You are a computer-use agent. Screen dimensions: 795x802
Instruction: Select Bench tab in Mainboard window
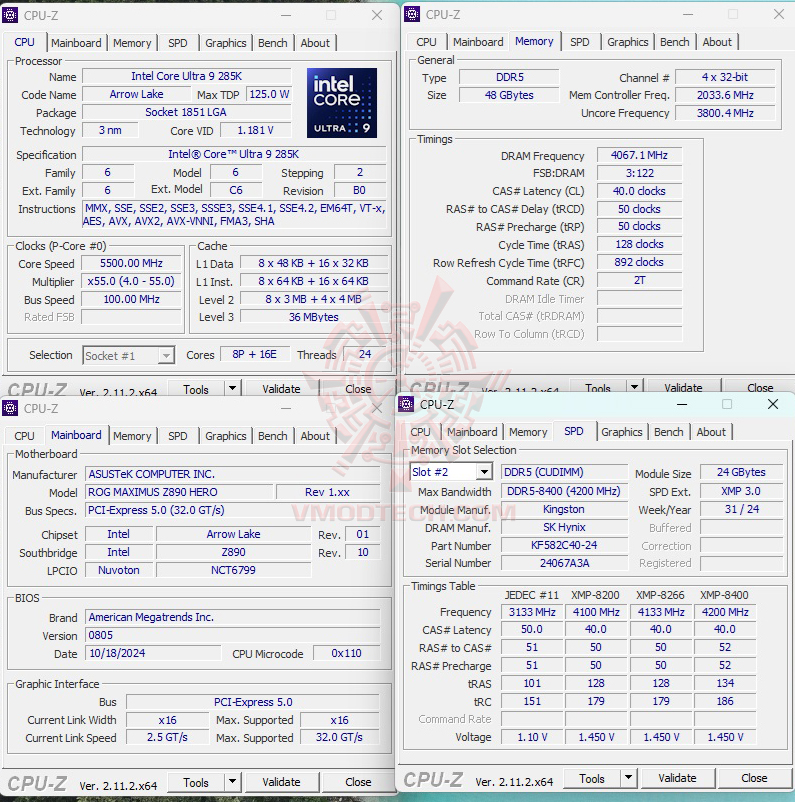pos(273,436)
